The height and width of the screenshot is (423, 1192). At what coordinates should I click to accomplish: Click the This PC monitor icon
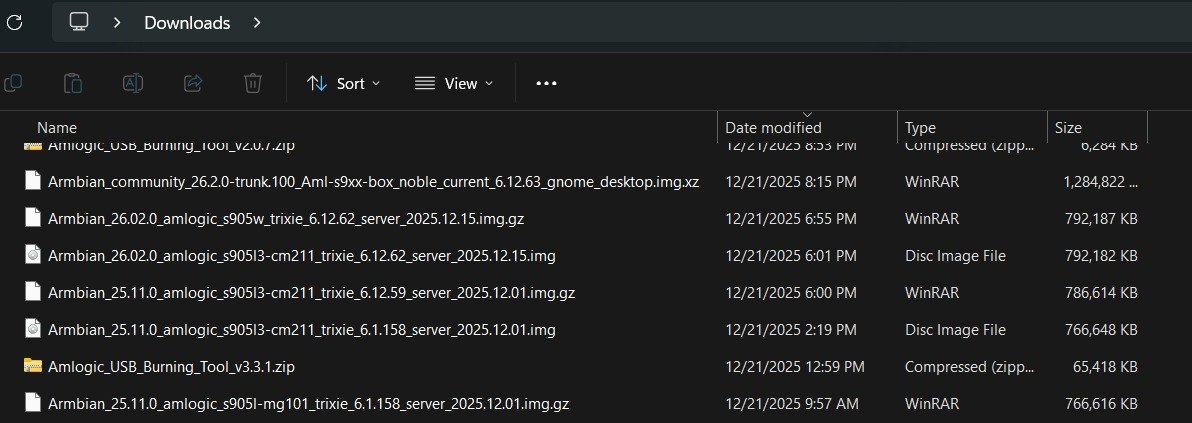[79, 22]
